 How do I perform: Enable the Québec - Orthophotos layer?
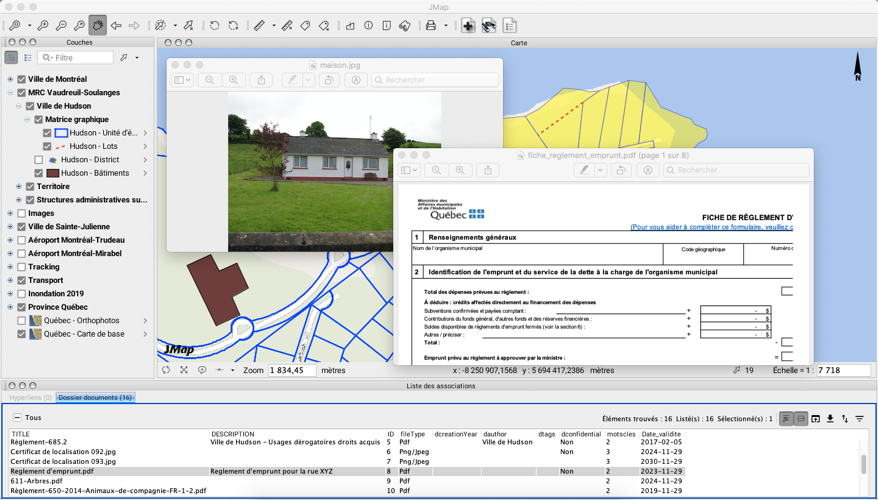click(x=21, y=321)
